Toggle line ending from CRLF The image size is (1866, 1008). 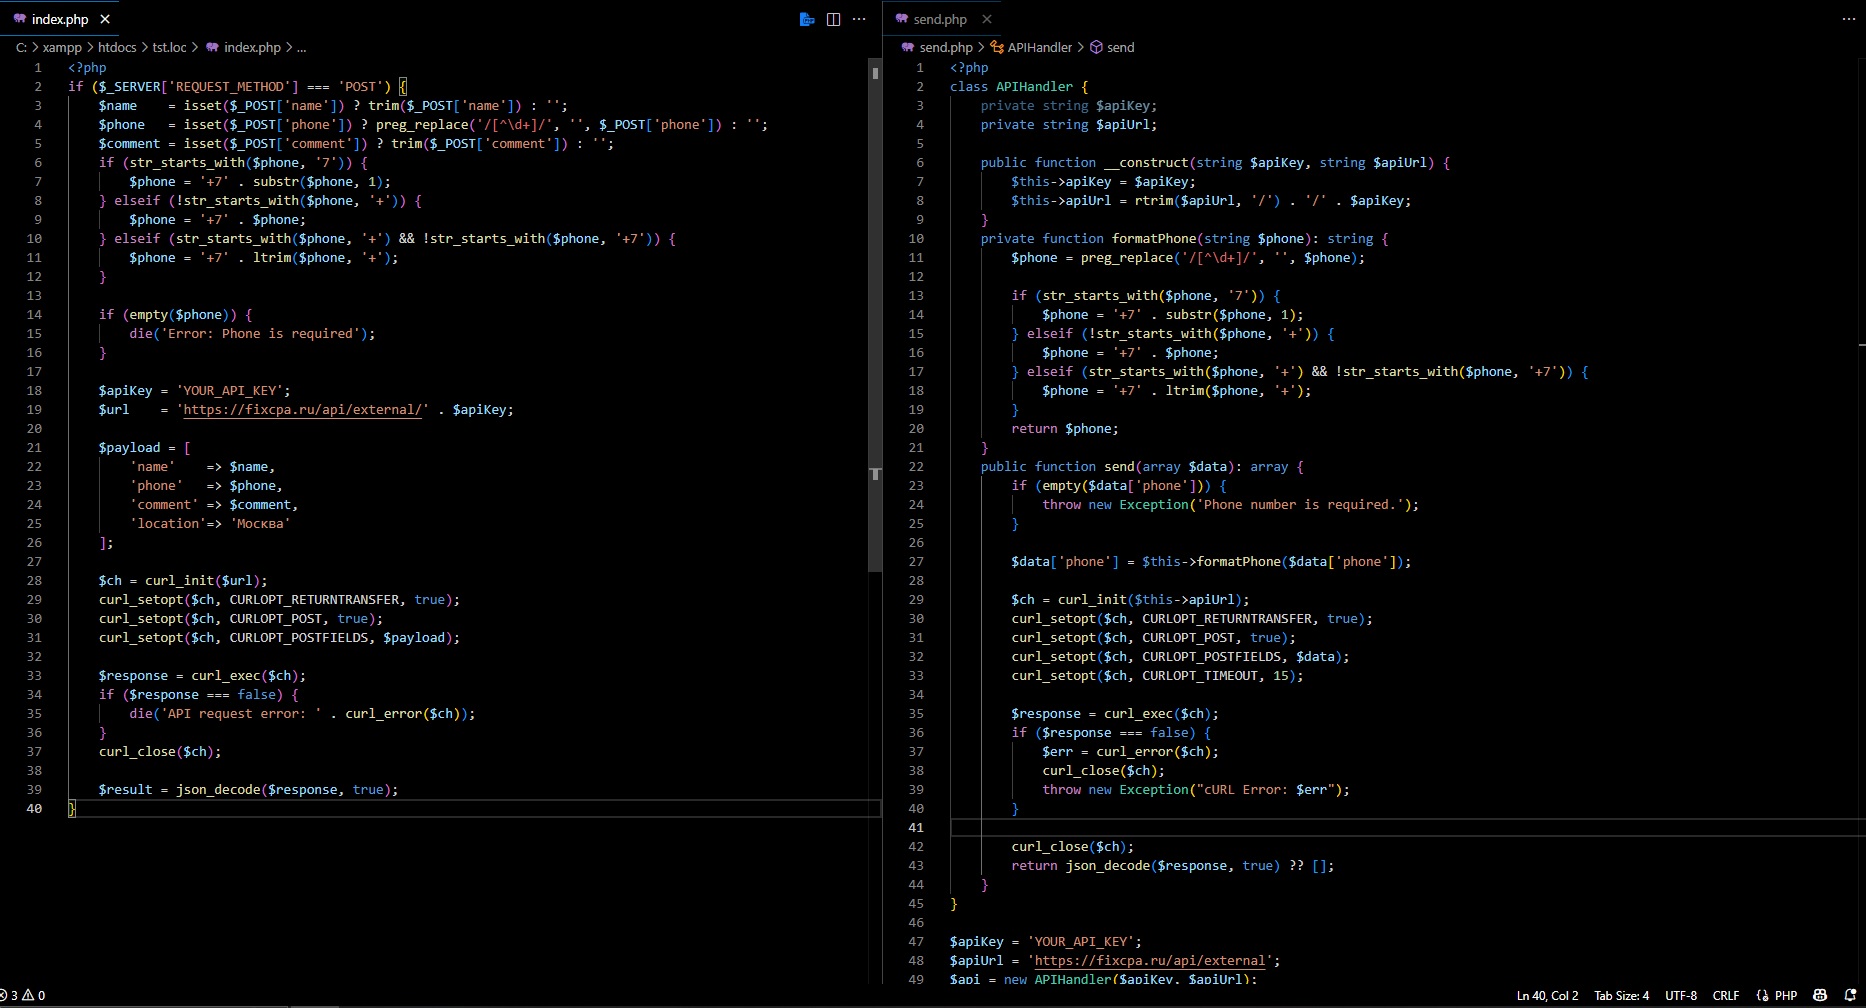point(1726,994)
